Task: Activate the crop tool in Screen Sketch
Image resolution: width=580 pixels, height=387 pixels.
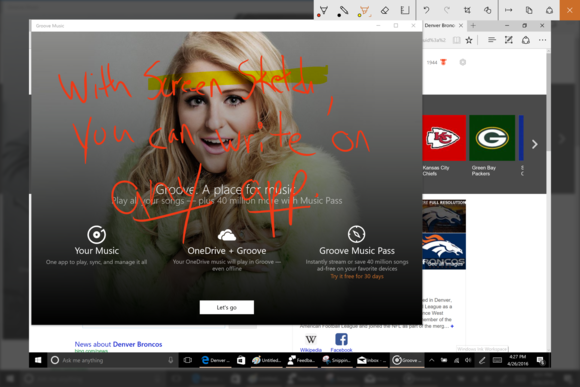Action: tap(467, 10)
